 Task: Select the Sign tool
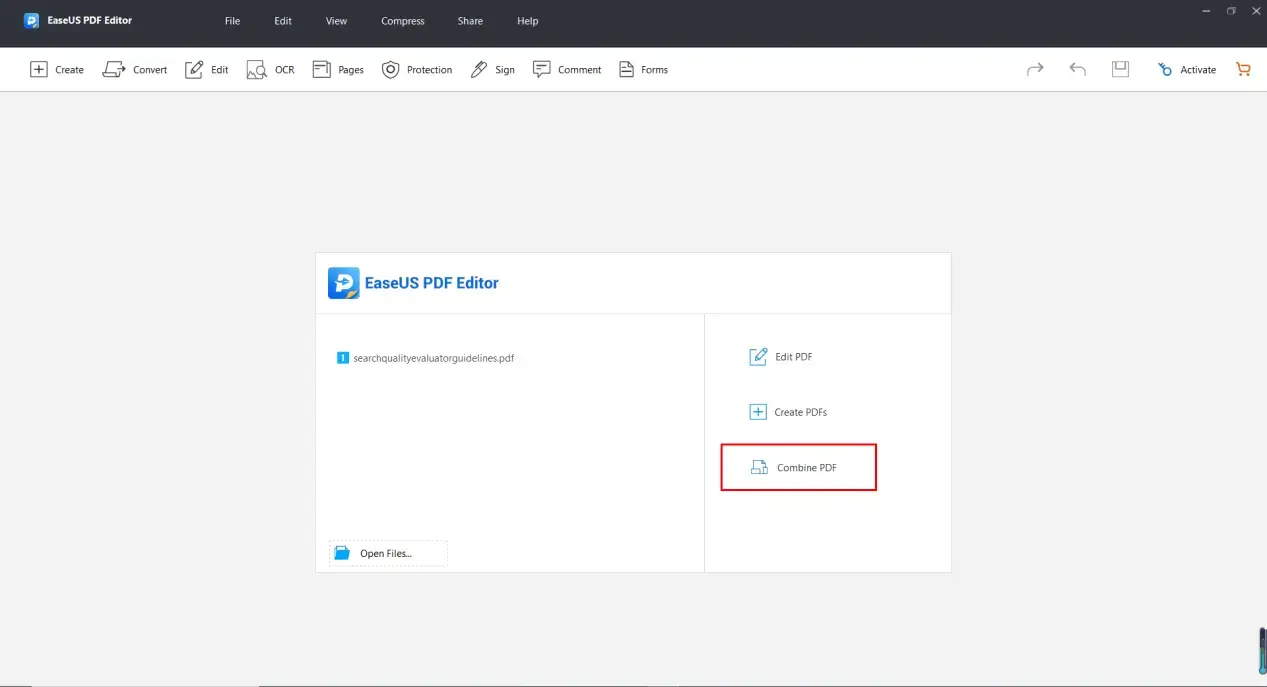(493, 70)
